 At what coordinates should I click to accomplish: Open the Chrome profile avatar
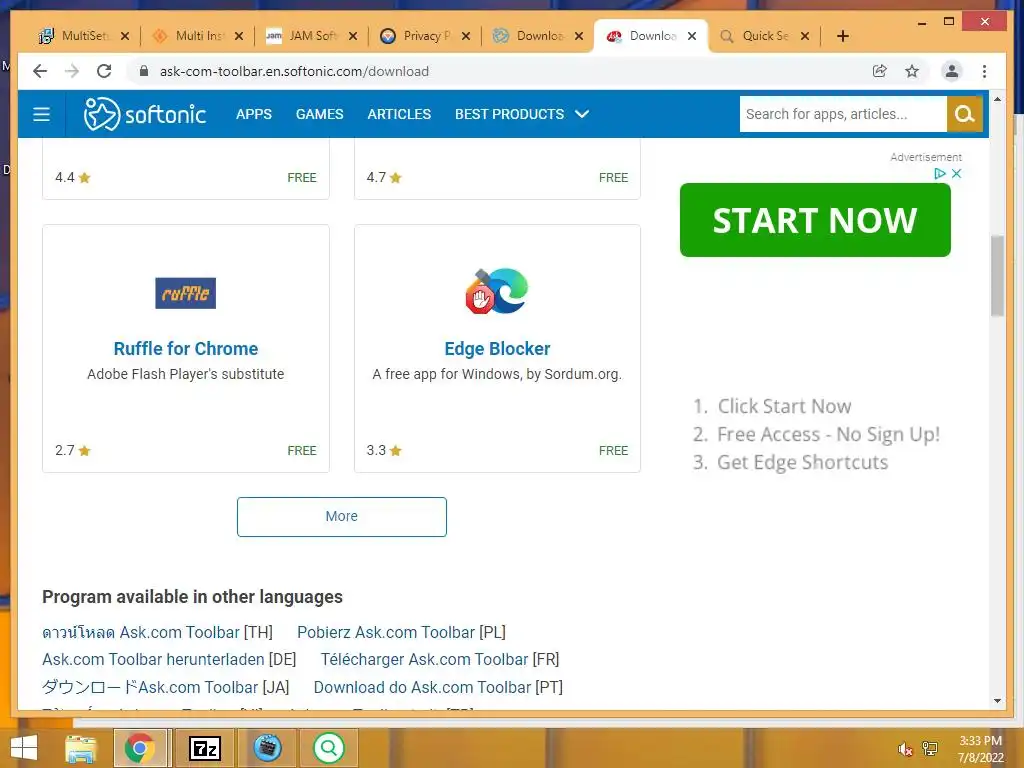(x=952, y=71)
